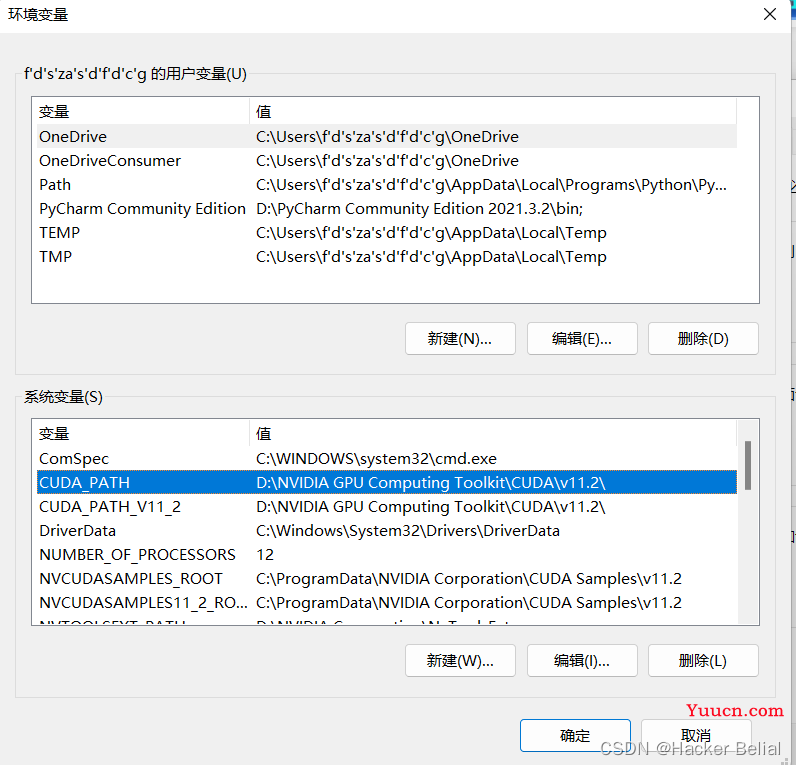
Task: Click the D:\PyCharm Community Edition 2021.3.2\bin; value
Action: [x=419, y=208]
